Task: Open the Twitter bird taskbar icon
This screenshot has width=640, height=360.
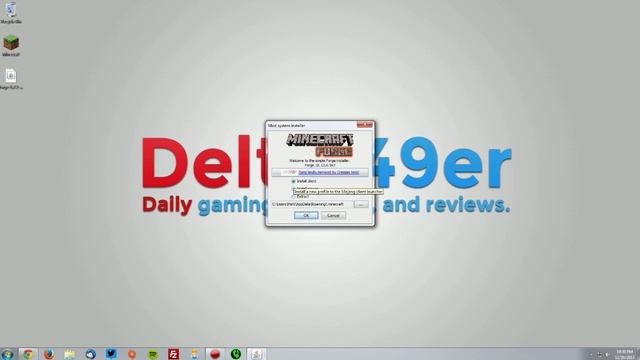Action: (111, 354)
